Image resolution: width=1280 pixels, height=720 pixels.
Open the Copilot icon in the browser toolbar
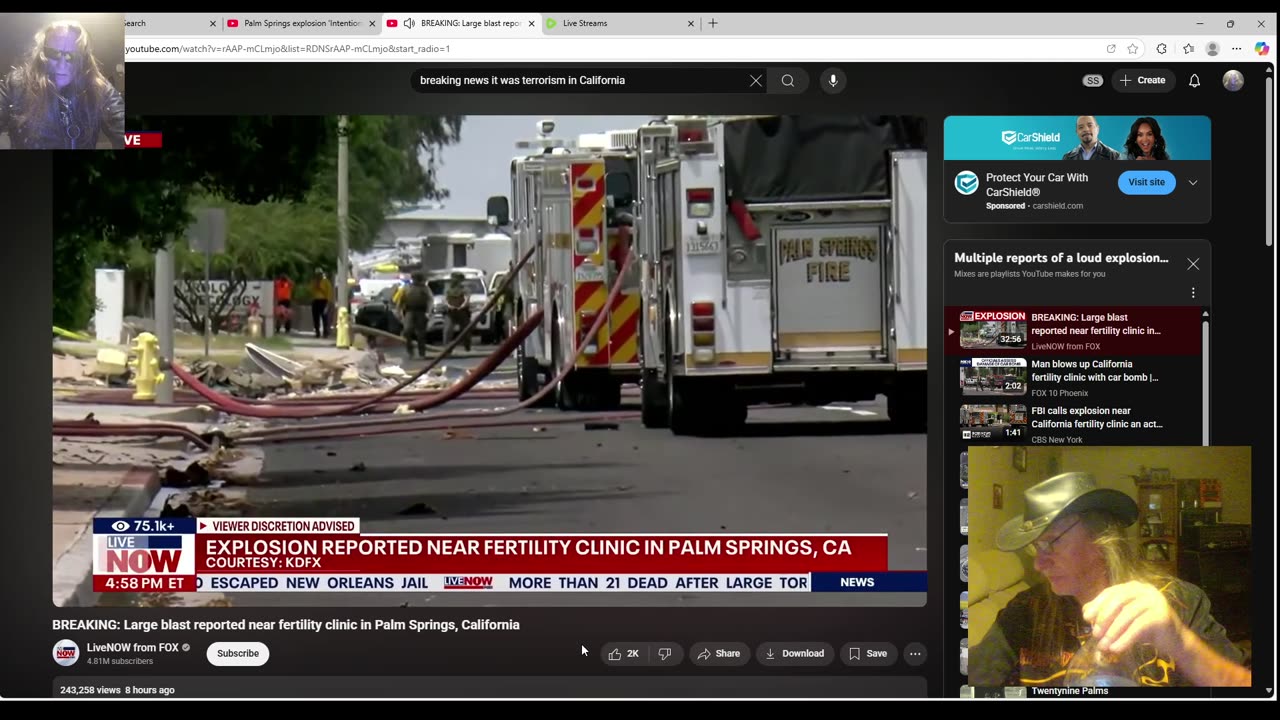(1262, 48)
